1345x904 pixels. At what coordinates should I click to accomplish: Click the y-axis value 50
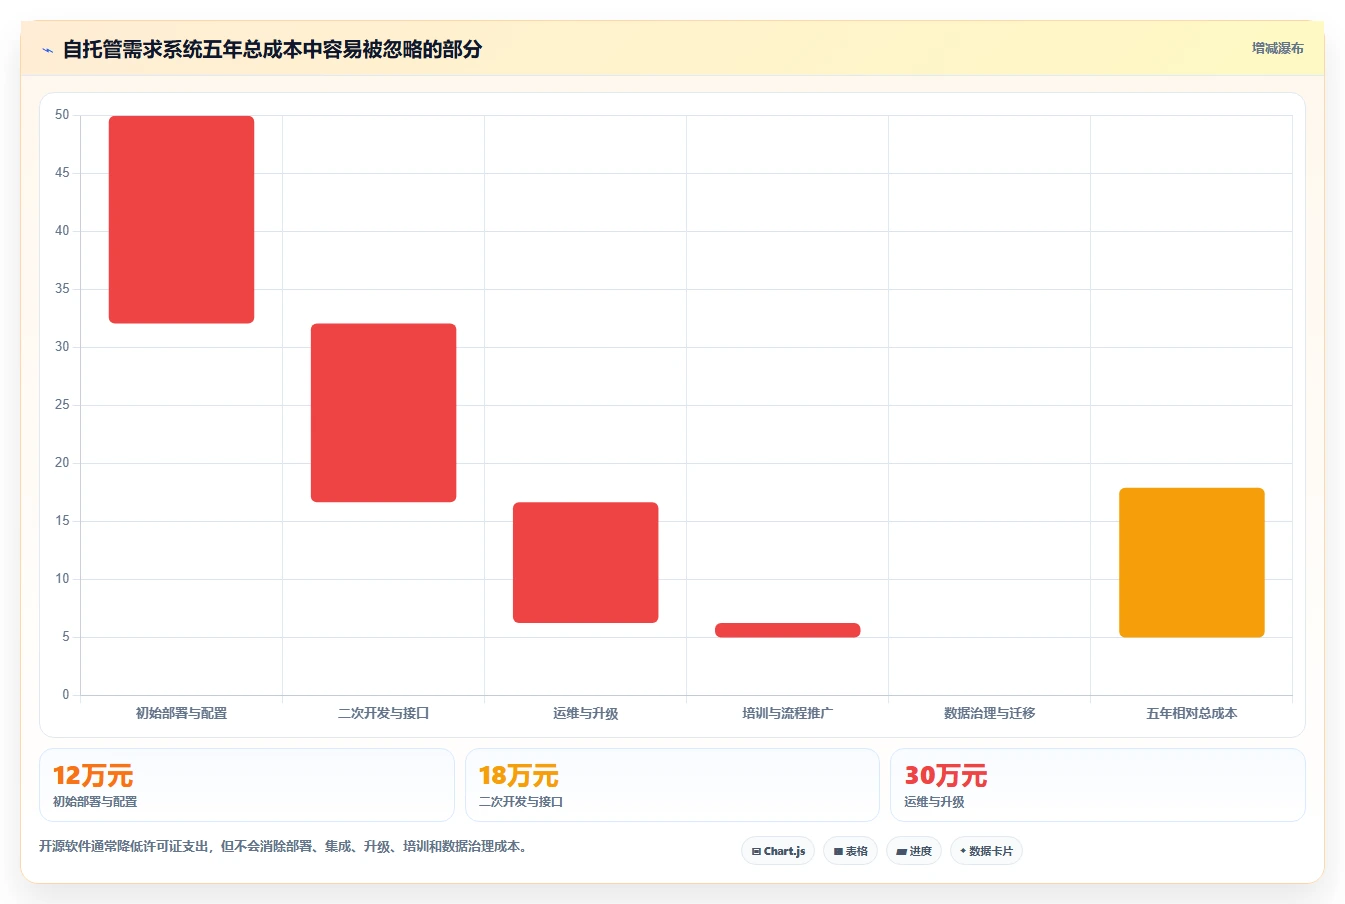(x=62, y=115)
